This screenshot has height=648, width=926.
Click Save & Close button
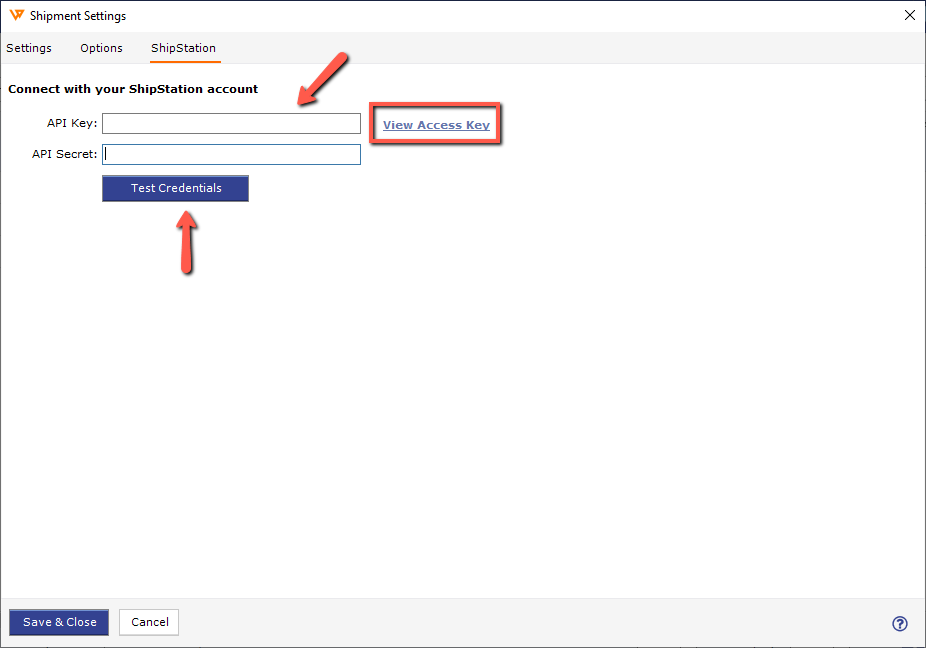(59, 622)
